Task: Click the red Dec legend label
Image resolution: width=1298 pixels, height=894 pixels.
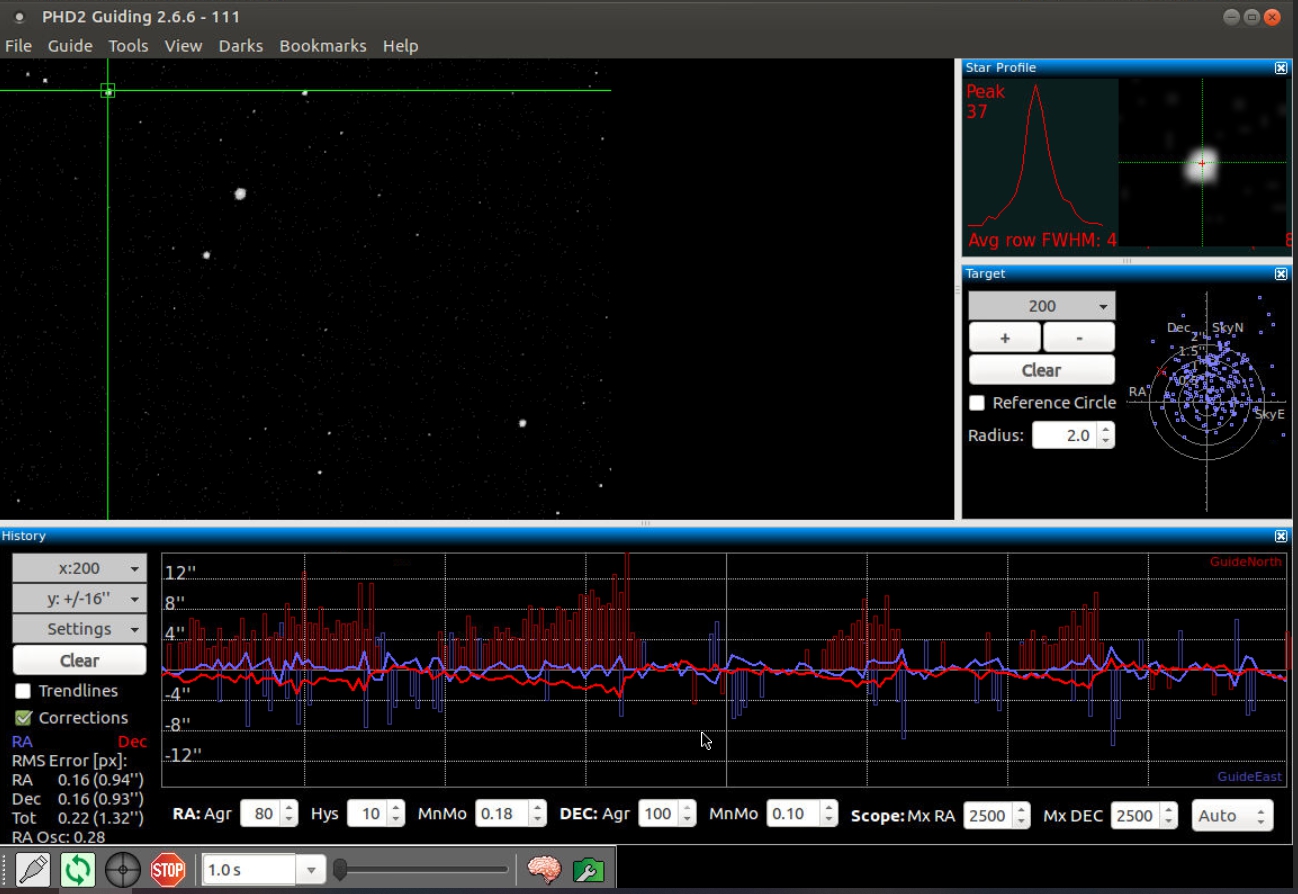Action: pos(132,742)
